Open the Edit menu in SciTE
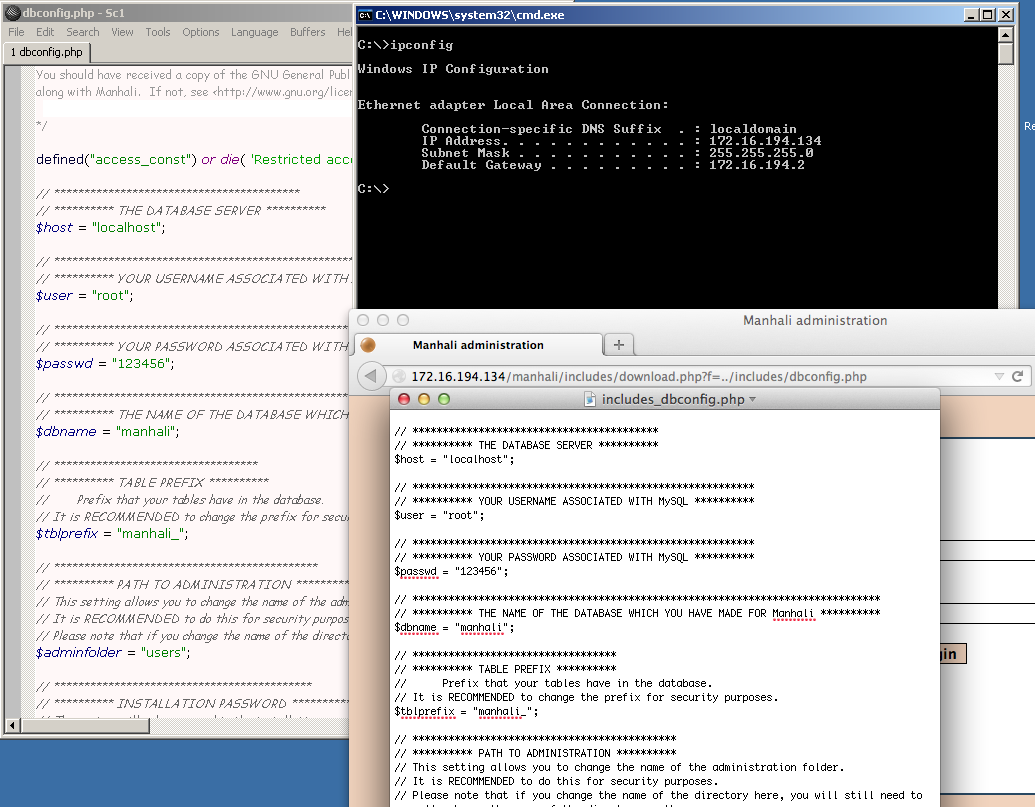 [x=45, y=32]
